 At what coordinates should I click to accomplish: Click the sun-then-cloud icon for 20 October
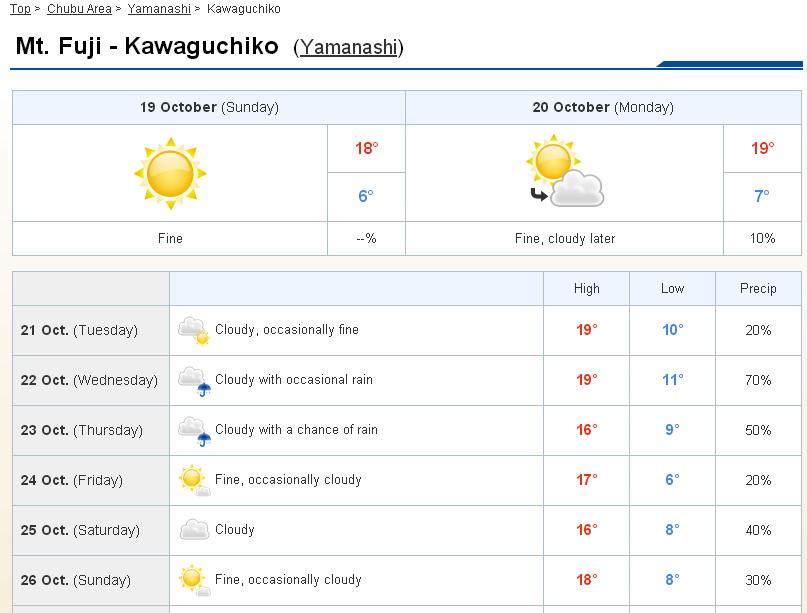click(566, 173)
